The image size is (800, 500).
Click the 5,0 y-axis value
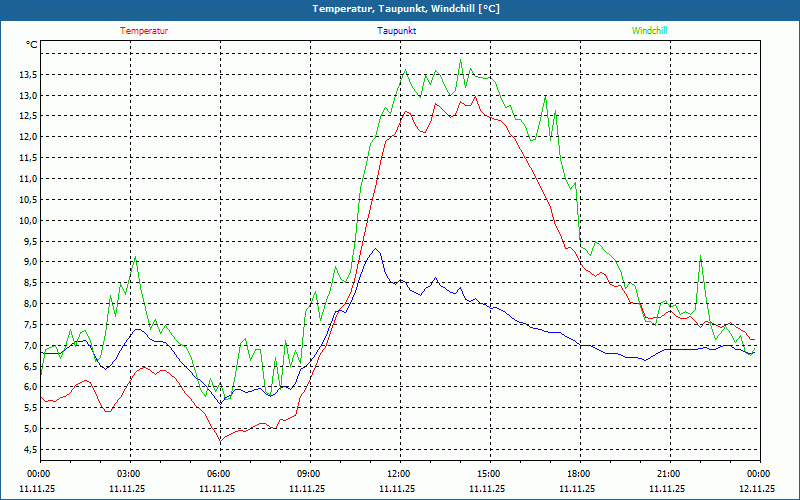pos(30,429)
